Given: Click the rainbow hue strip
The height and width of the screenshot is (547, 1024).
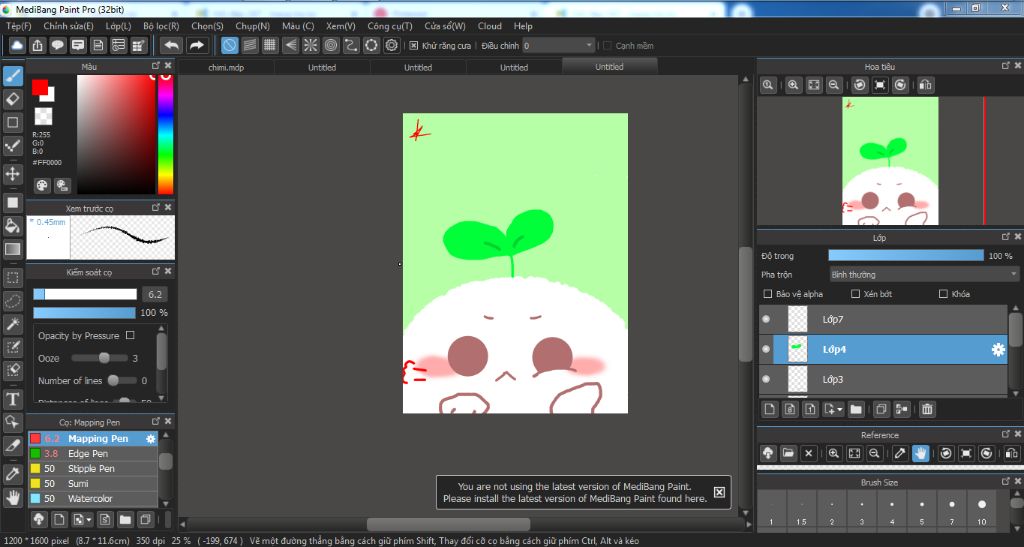Looking at the screenshot, I should (x=166, y=134).
